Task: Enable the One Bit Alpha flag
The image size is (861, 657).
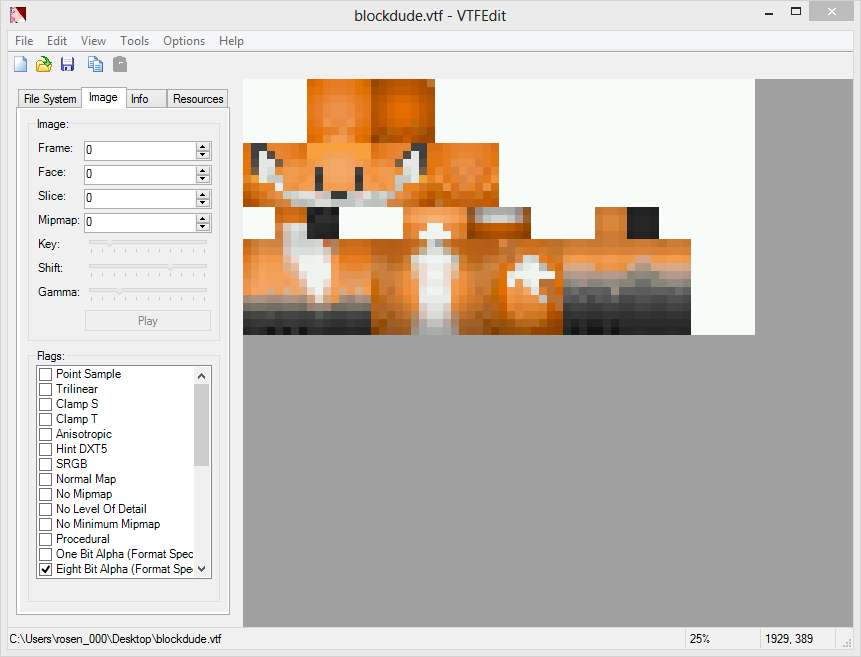Action: pos(46,554)
